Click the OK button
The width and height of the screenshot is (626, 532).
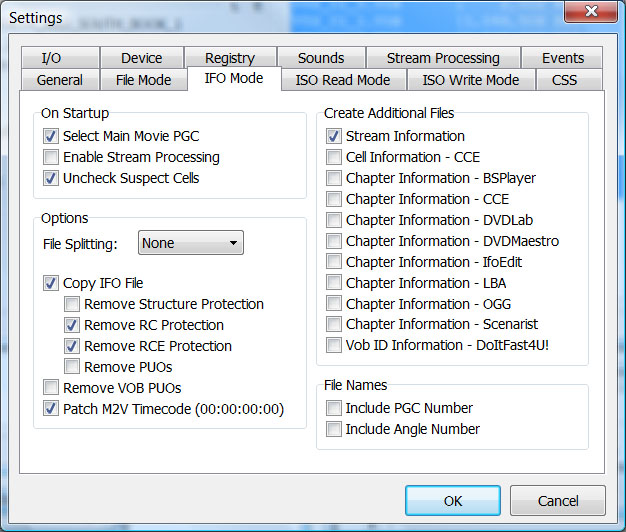452,500
